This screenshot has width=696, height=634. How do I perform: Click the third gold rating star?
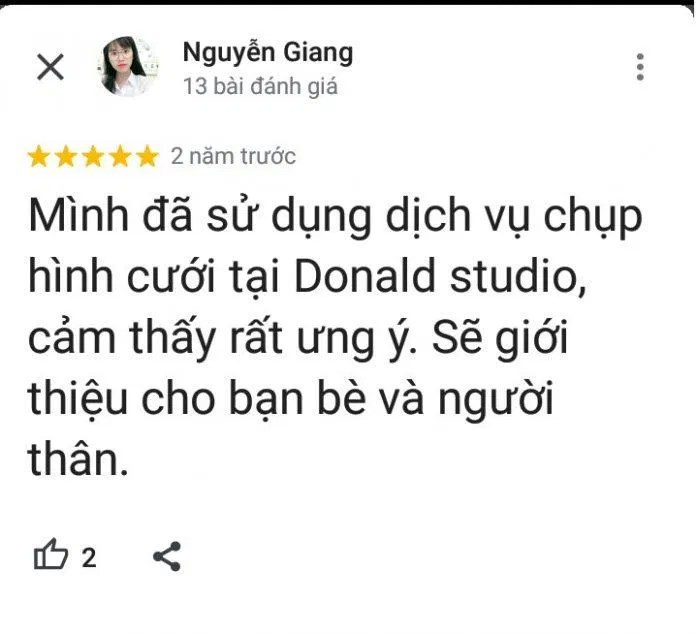click(x=93, y=156)
